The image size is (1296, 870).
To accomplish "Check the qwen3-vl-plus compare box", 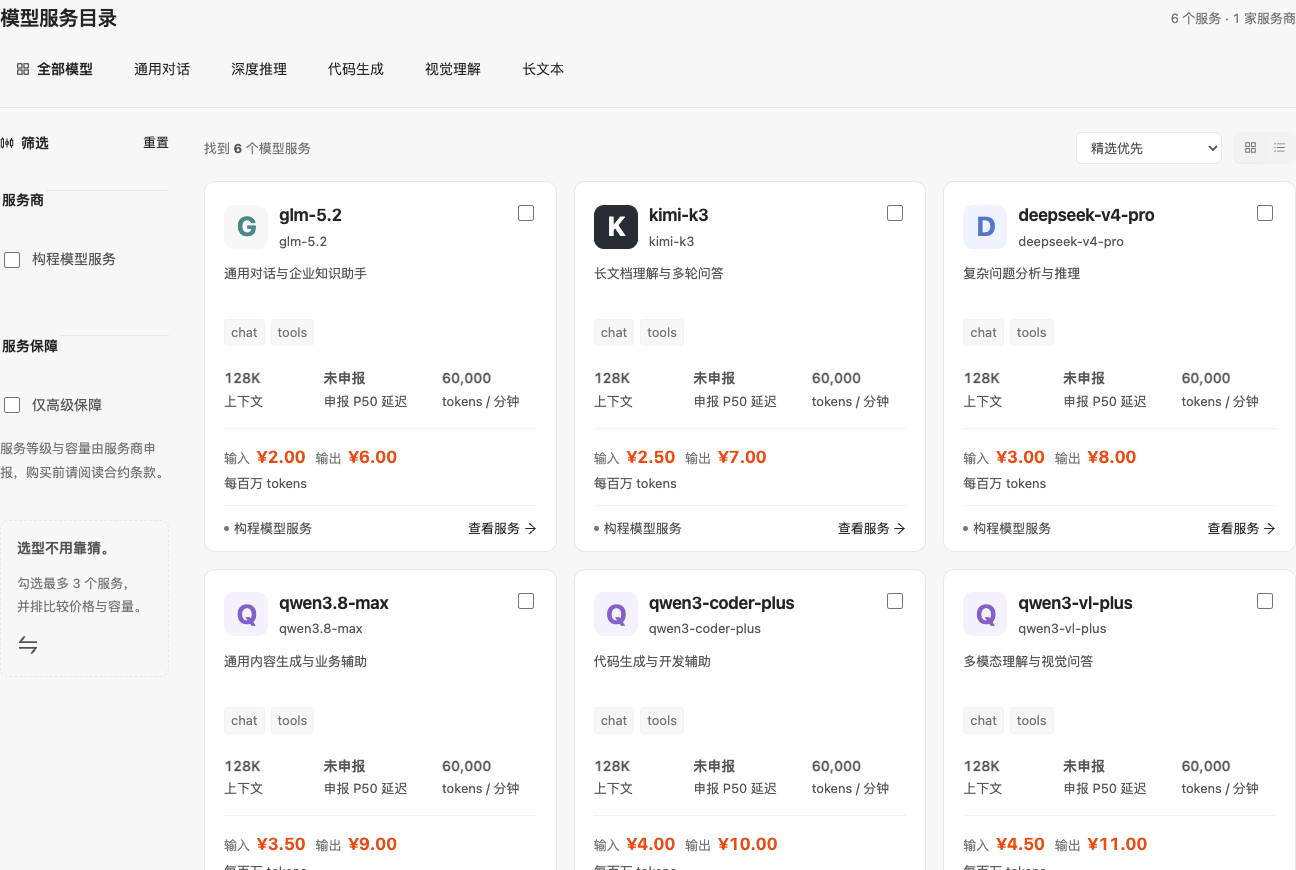I will click(1265, 601).
